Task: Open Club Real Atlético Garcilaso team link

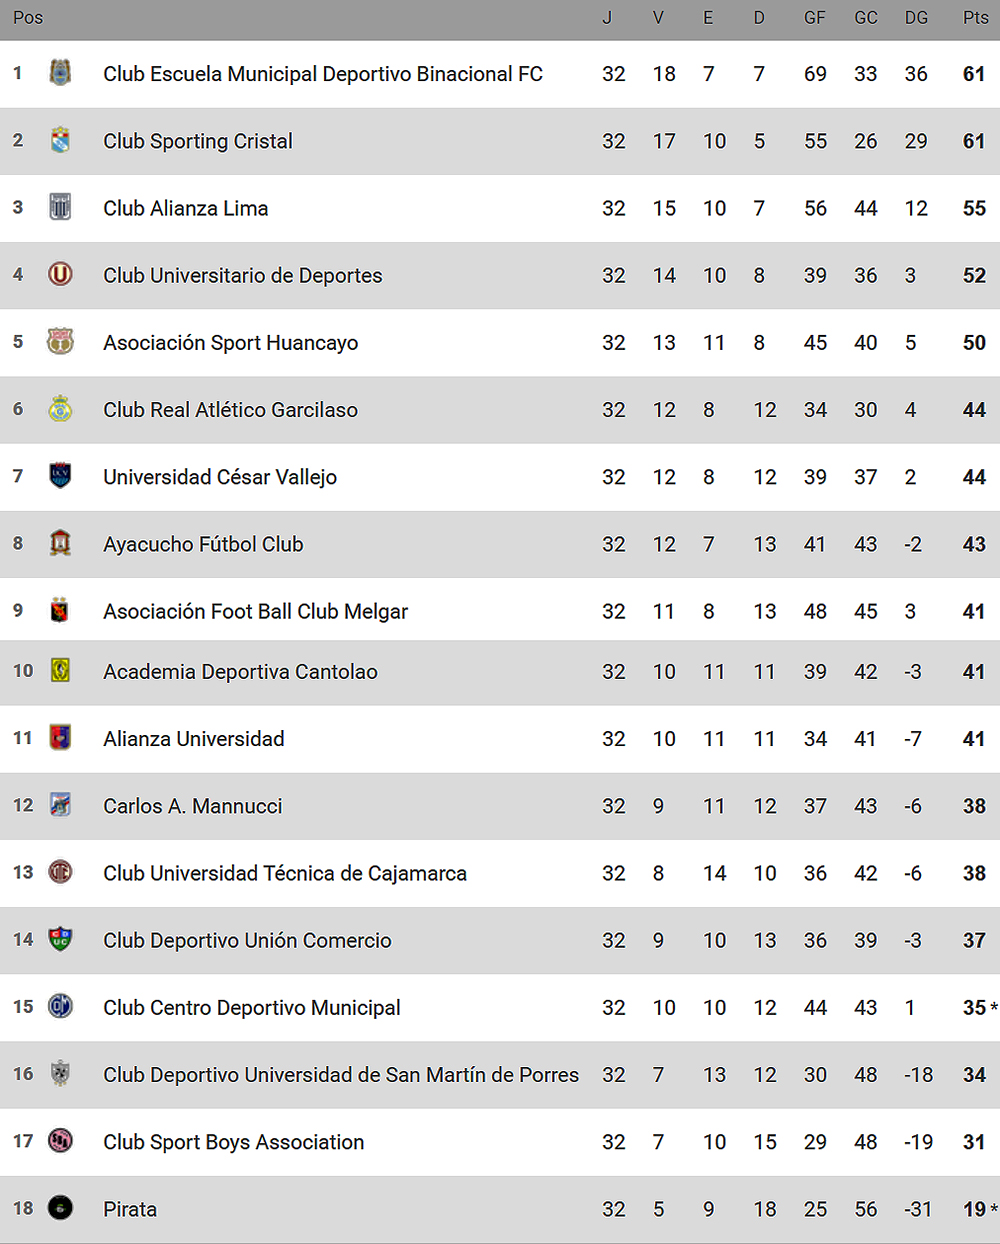Action: coord(230,410)
